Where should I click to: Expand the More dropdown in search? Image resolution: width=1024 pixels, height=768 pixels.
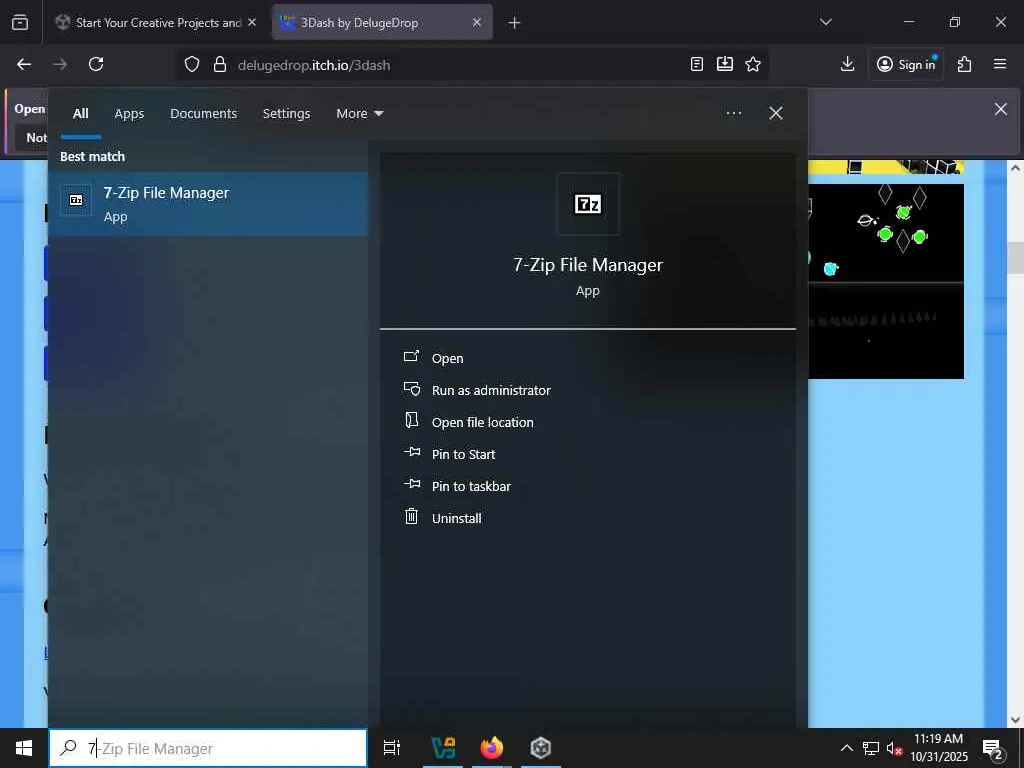pos(359,114)
